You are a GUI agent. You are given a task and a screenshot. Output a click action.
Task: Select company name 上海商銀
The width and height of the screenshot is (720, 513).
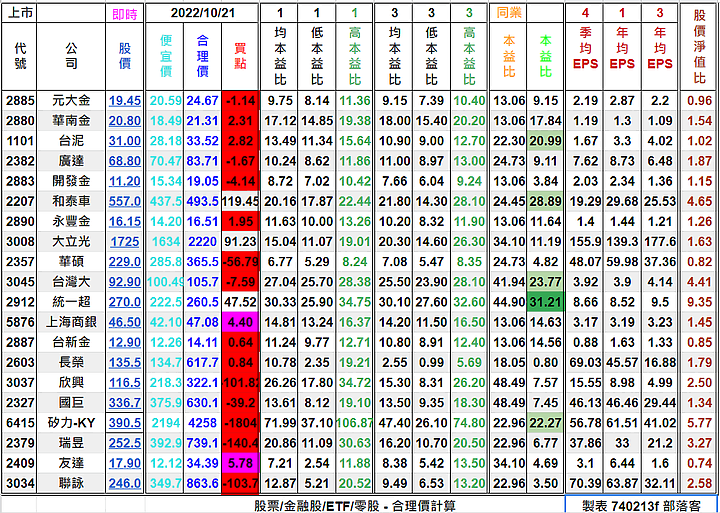pos(71,322)
